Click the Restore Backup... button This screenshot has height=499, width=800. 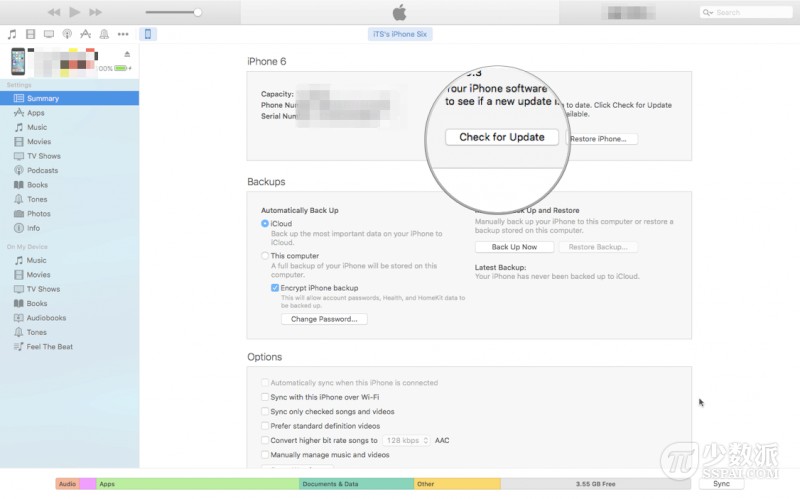pos(598,247)
